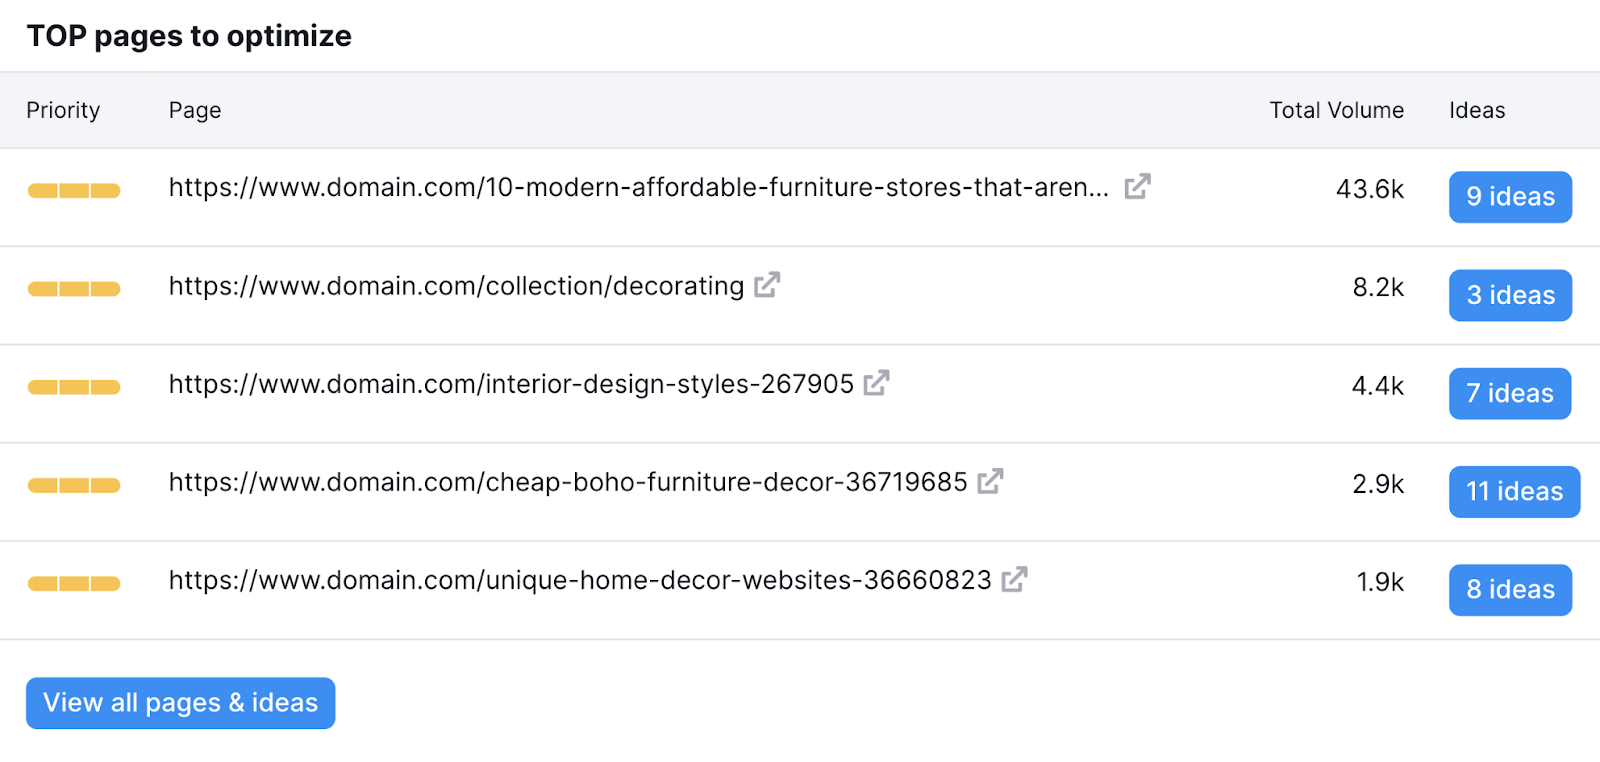Select the 43.6k volume value
Screen dimensions: 1600x762
point(1370,189)
